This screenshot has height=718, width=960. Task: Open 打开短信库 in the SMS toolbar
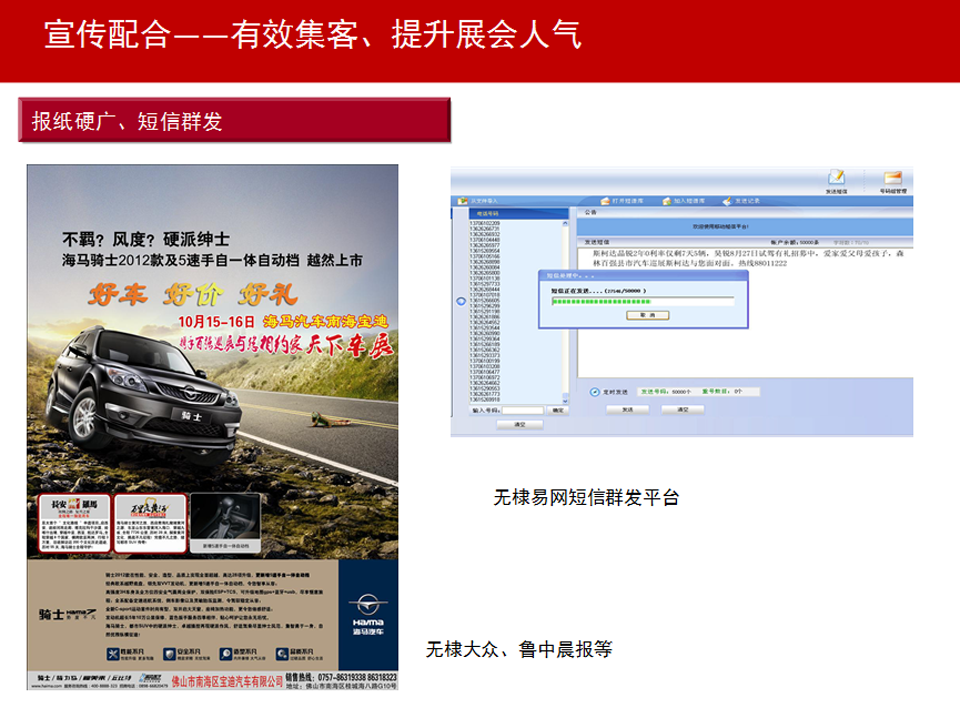(x=622, y=201)
